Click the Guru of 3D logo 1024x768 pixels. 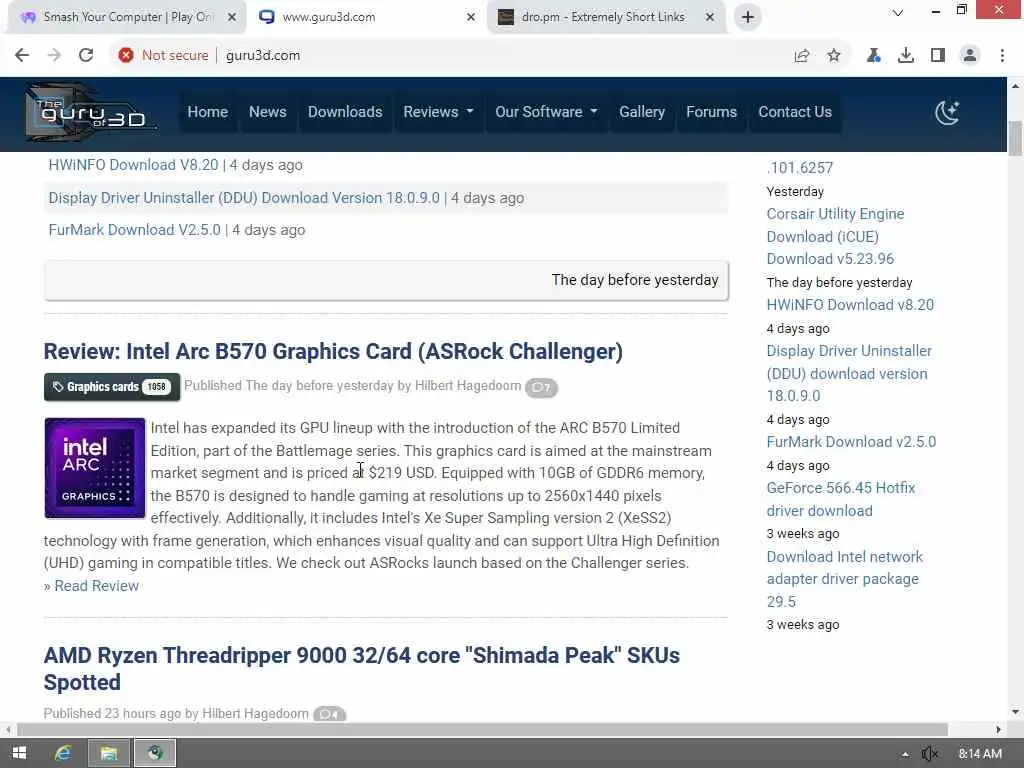tap(91, 112)
